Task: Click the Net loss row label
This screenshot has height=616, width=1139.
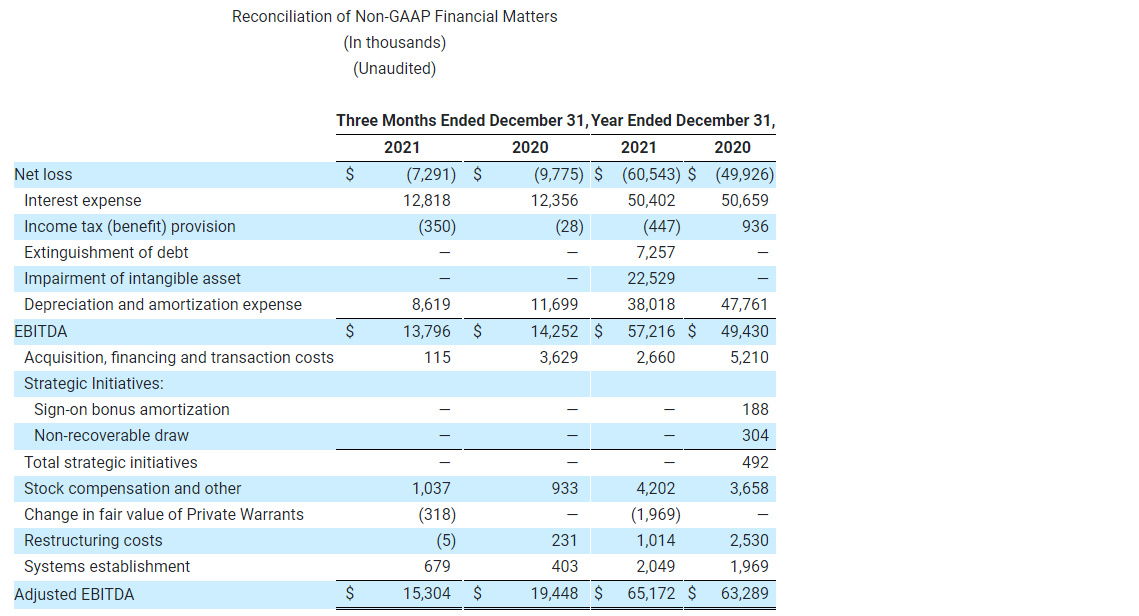Action: point(43,174)
